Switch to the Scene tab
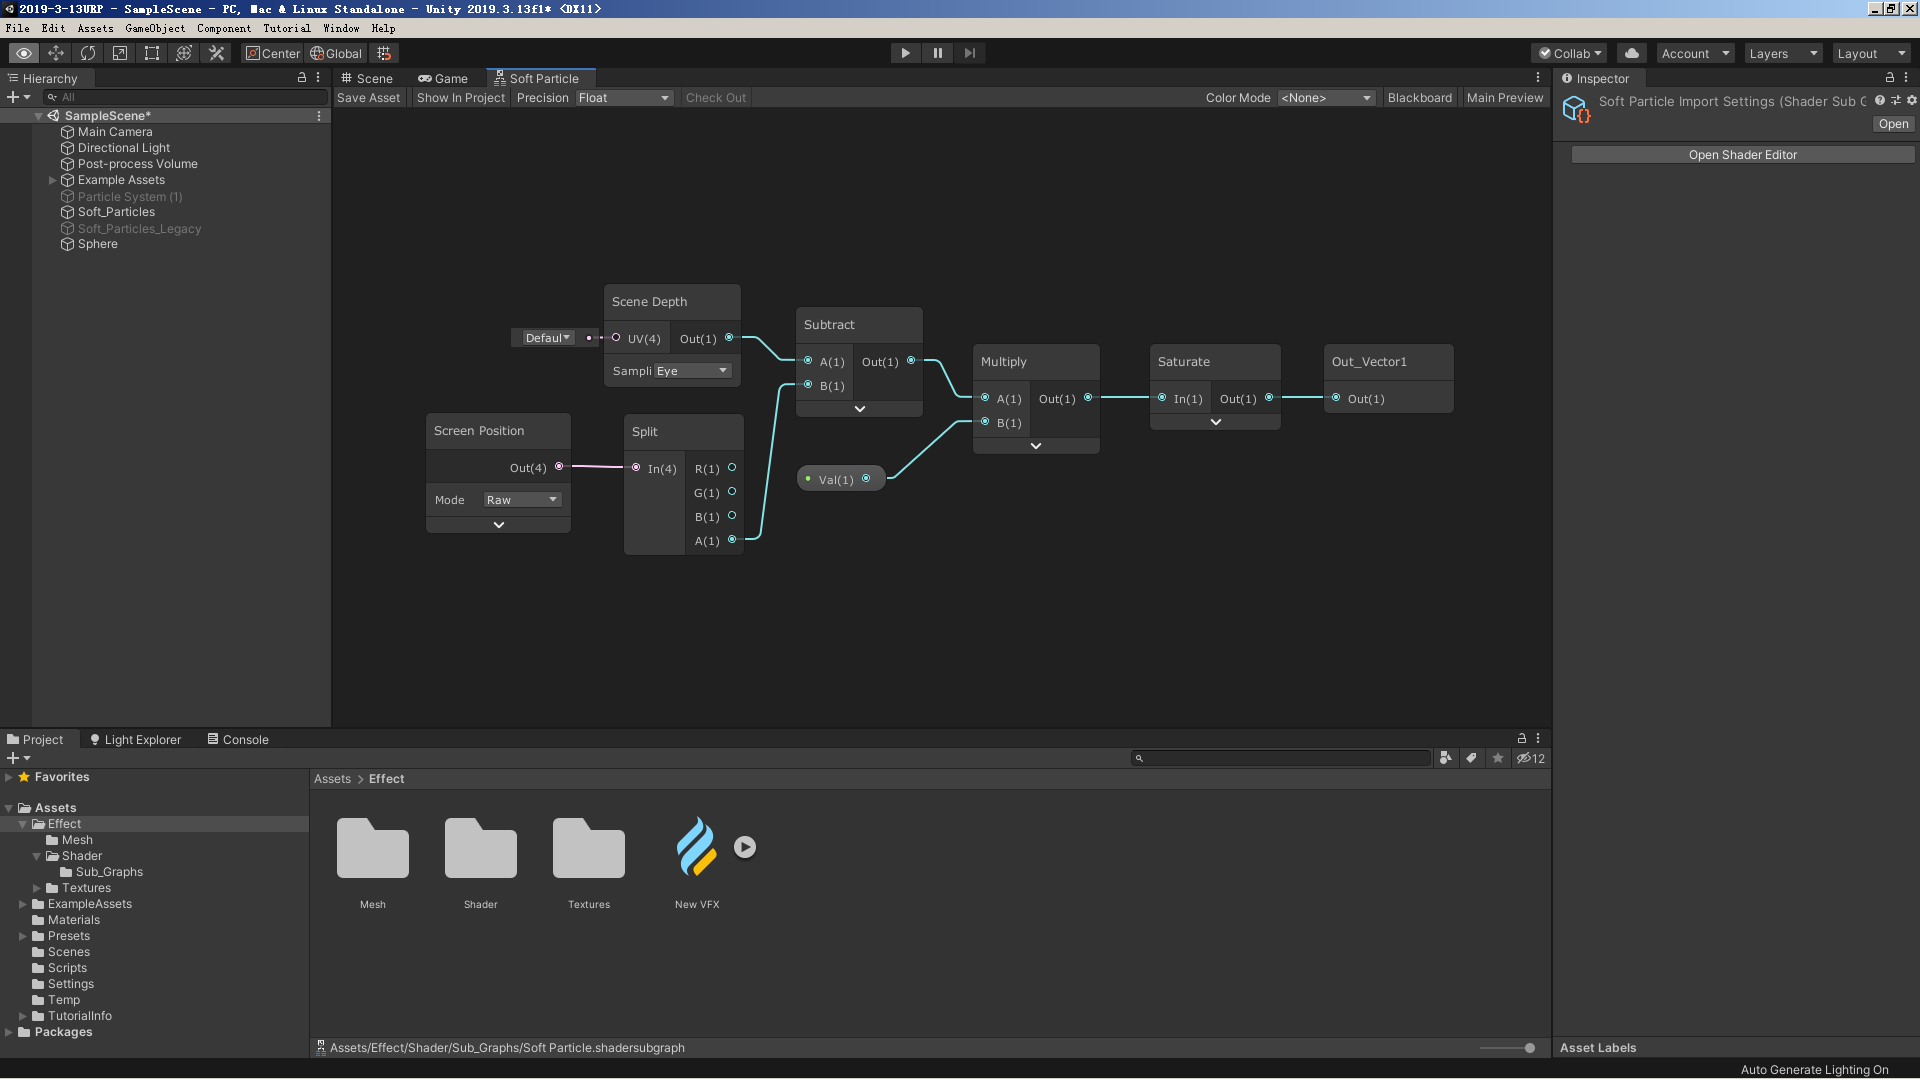This screenshot has height=1080, width=1920. point(367,78)
